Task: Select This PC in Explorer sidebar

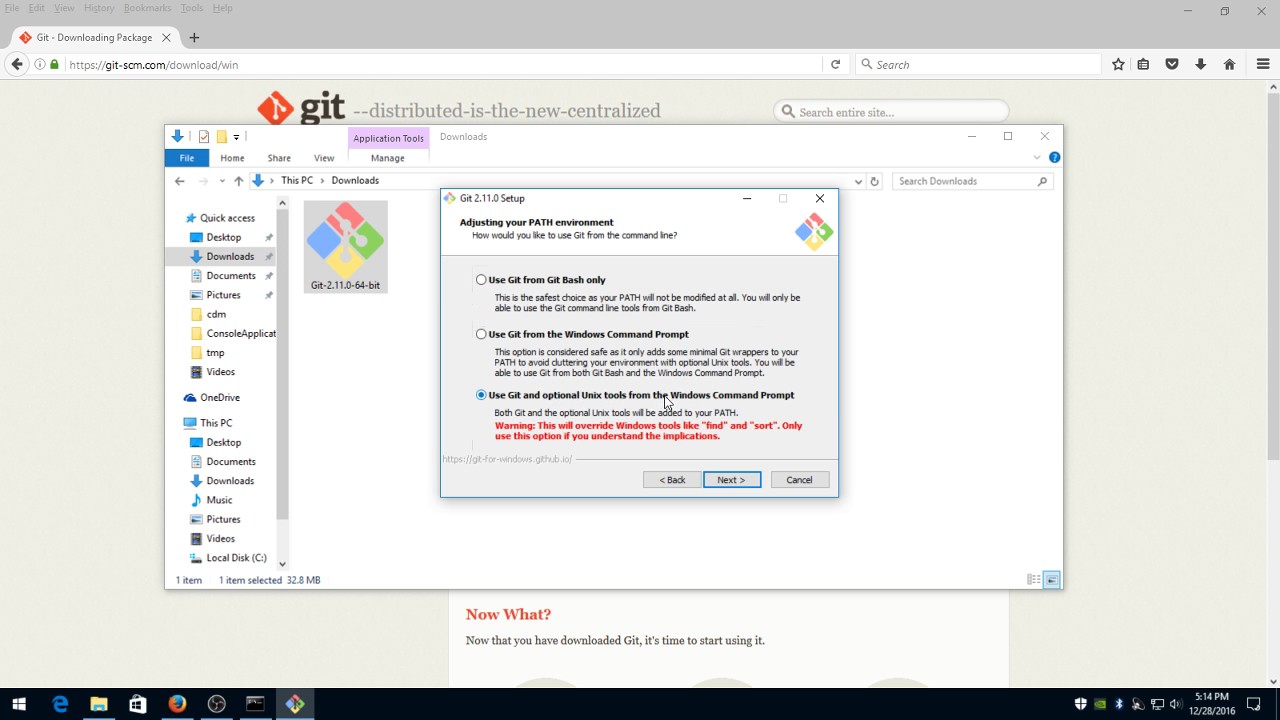Action: (x=216, y=423)
